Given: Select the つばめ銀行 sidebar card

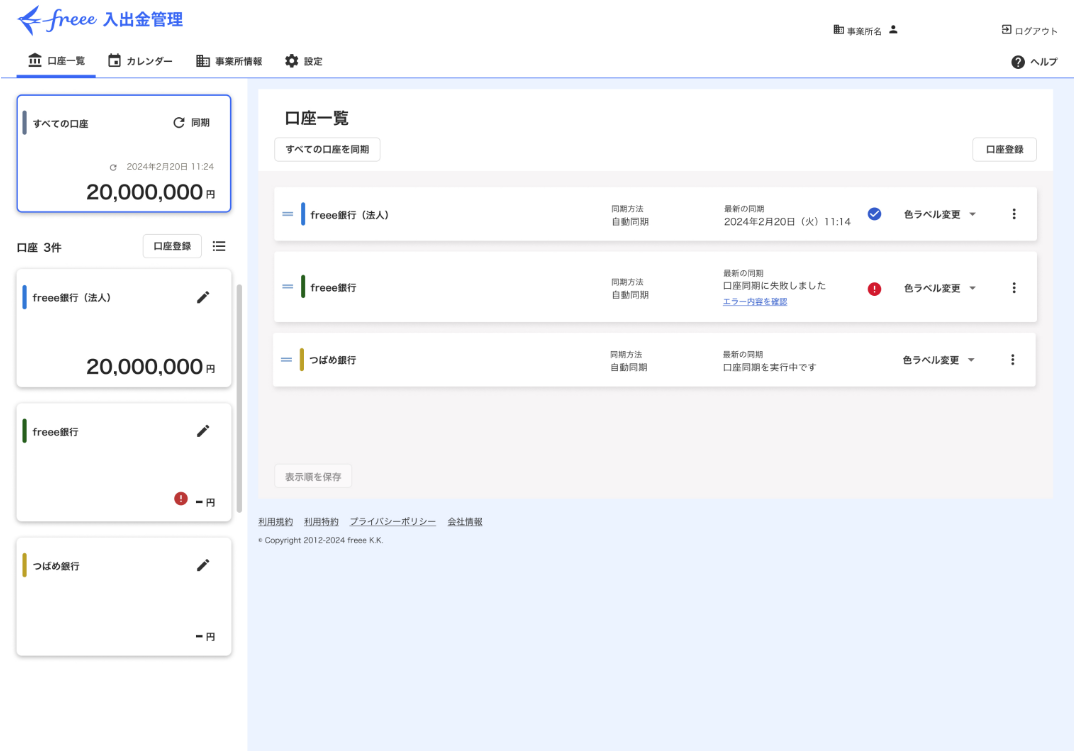Looking at the screenshot, I should 124,597.
